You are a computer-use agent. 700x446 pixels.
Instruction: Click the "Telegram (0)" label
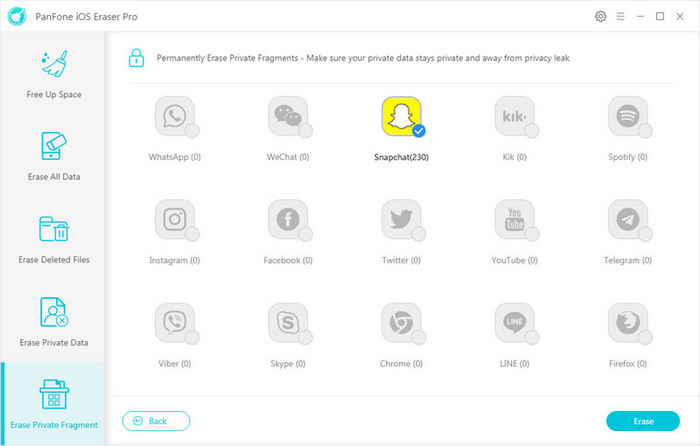click(x=628, y=260)
